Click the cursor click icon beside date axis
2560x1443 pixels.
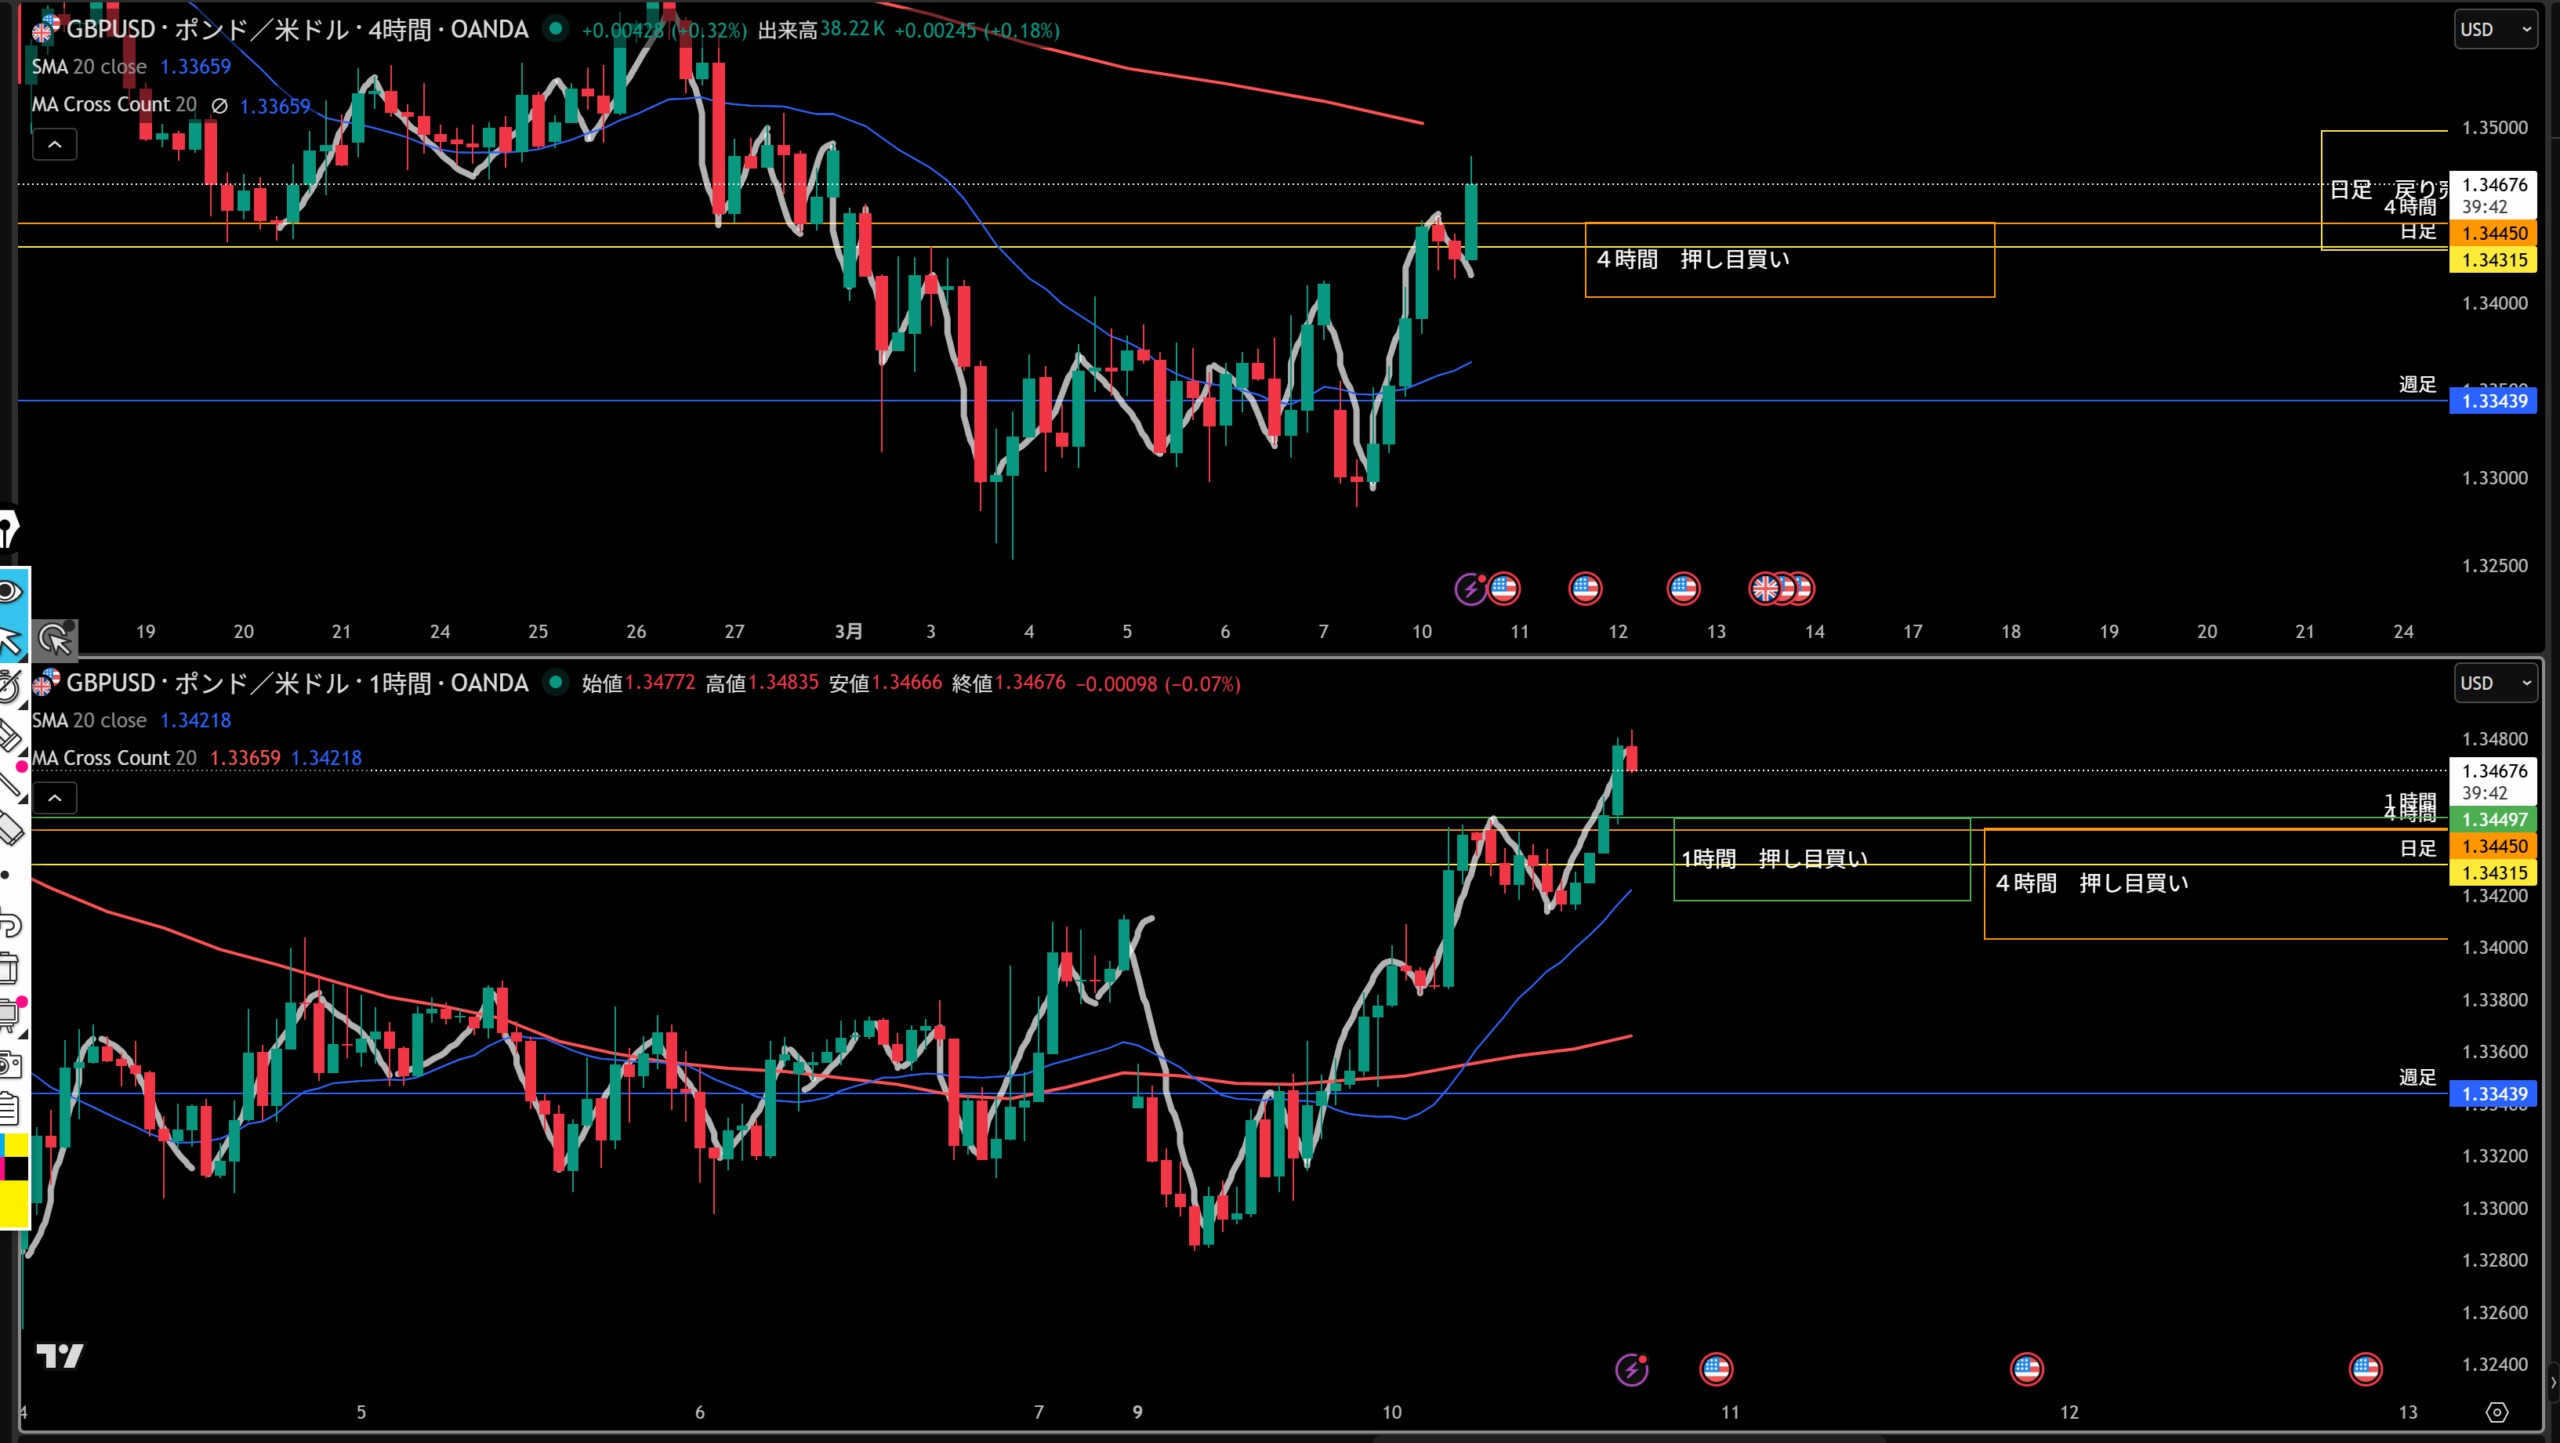pos(54,638)
